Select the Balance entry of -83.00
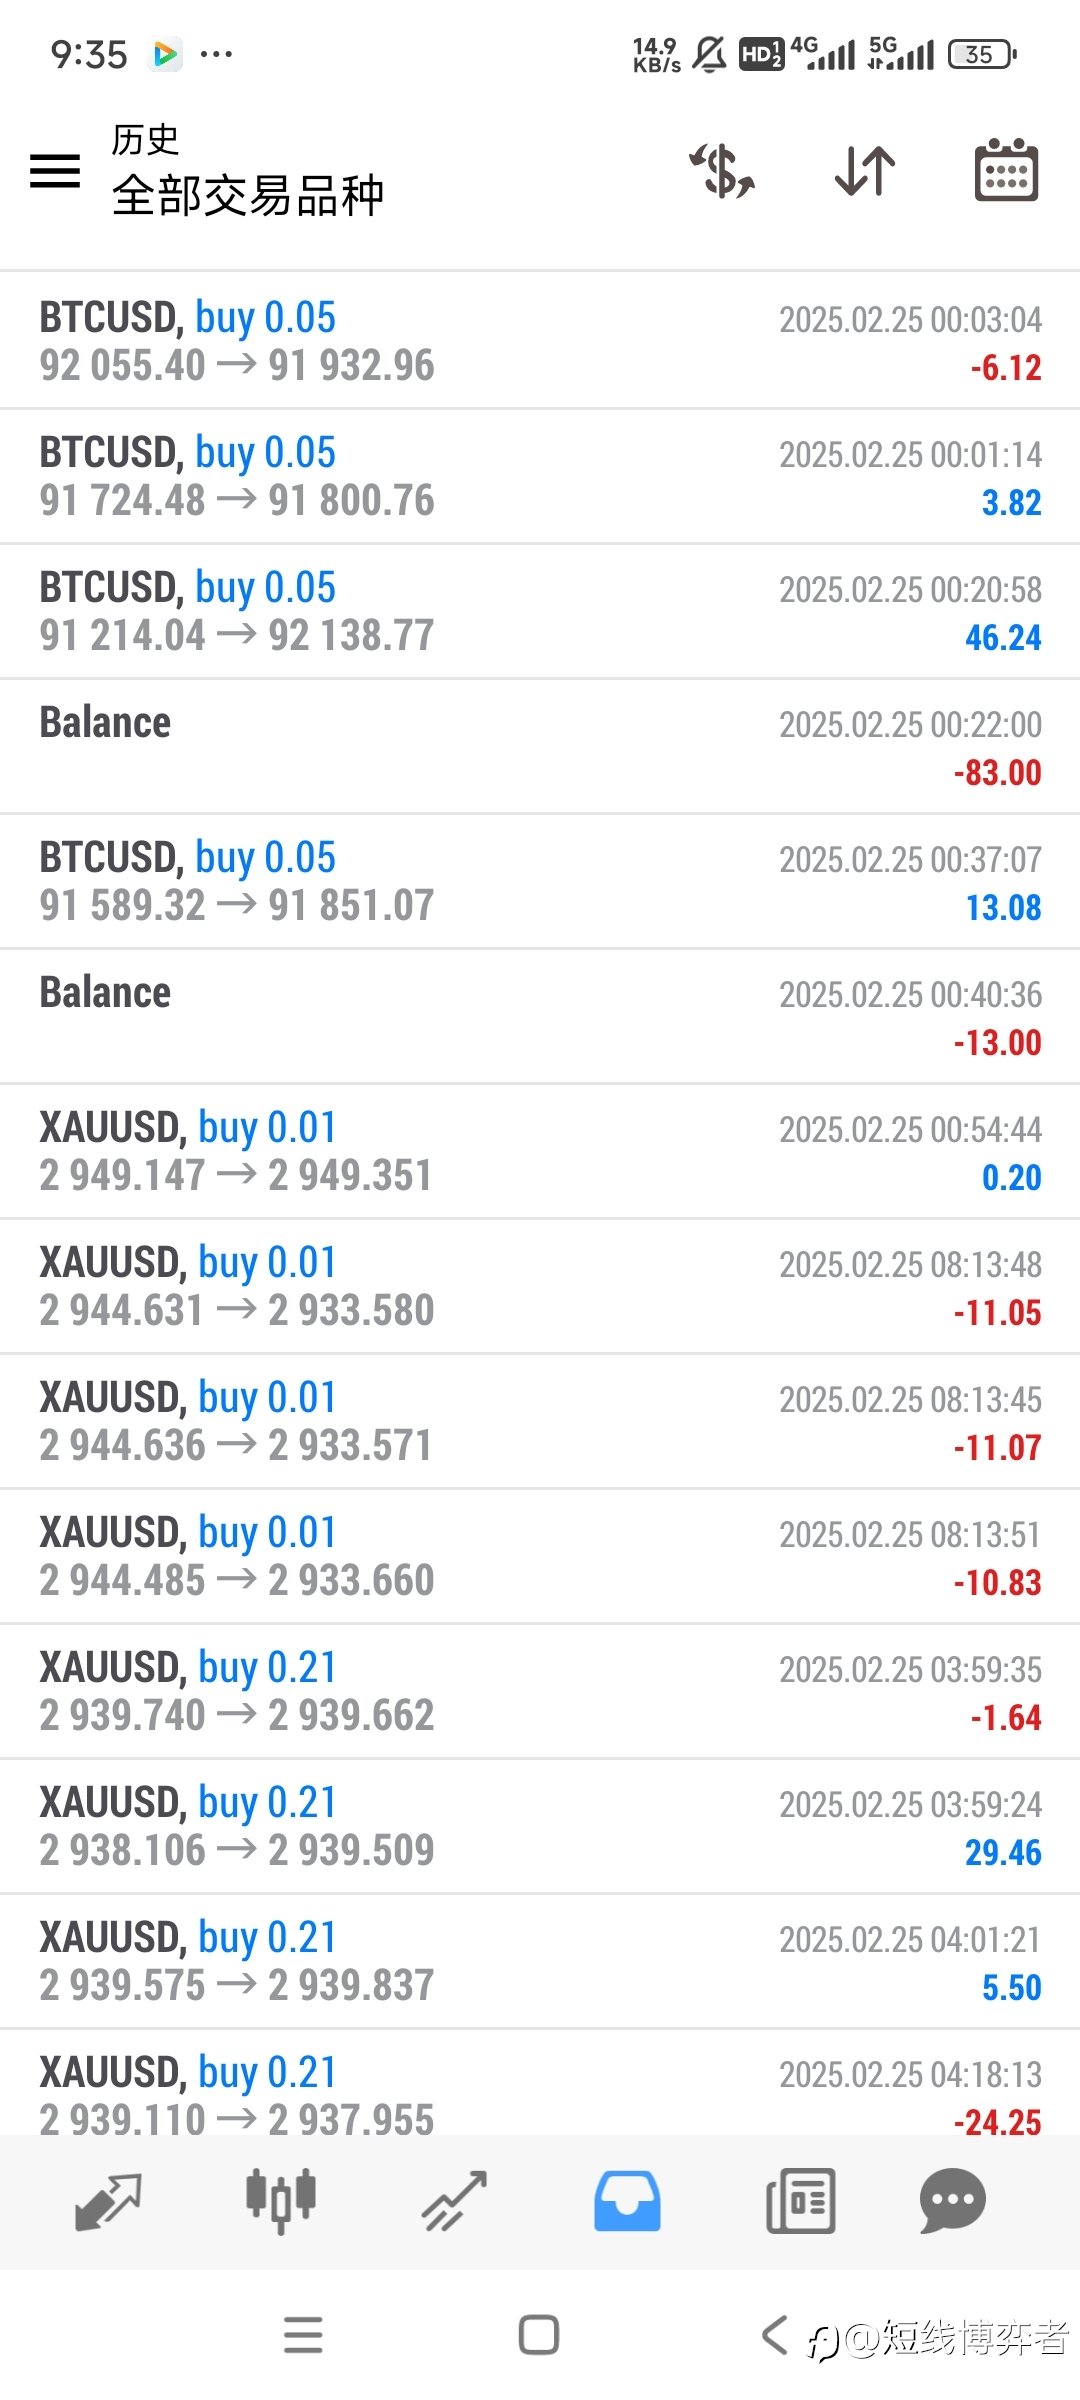Viewport: 1080px width, 2400px height. 540,746
